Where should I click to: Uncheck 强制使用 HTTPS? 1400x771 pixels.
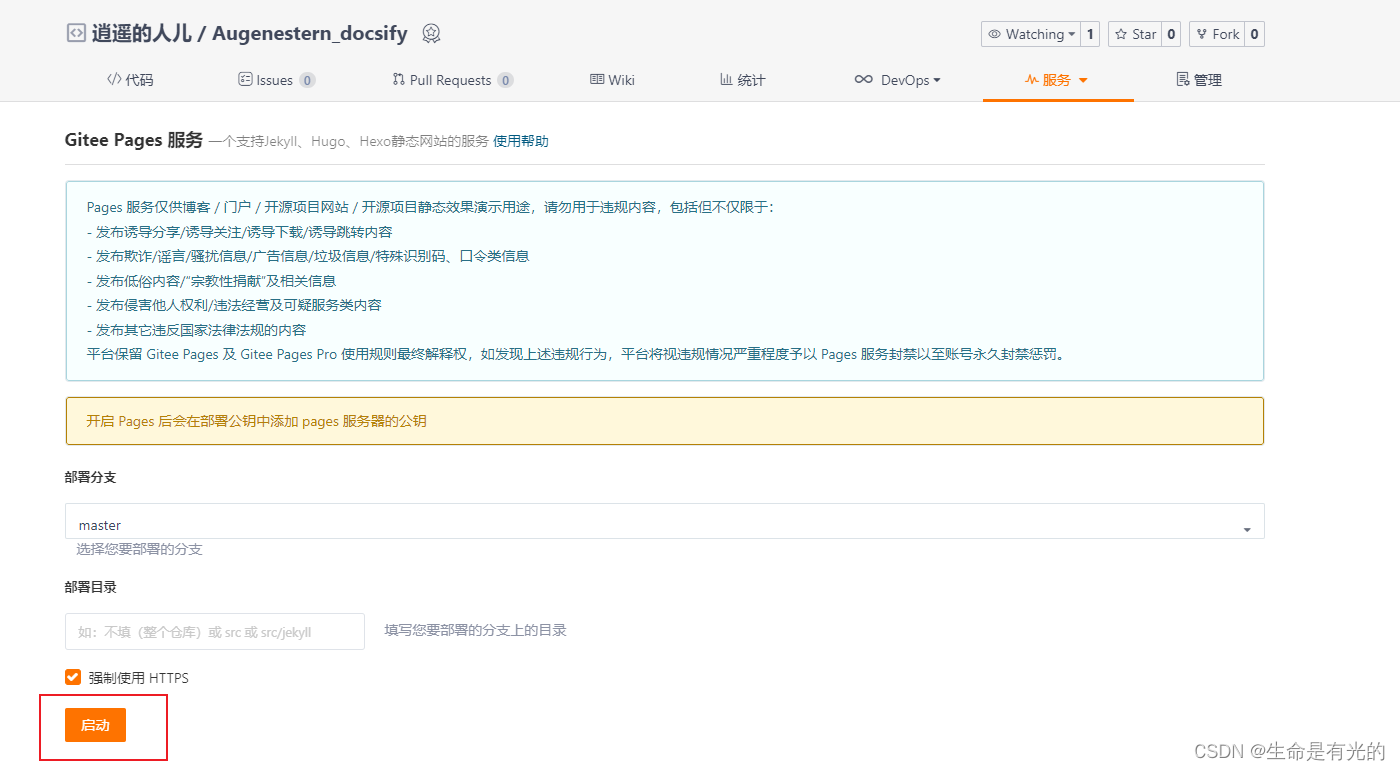pos(72,677)
